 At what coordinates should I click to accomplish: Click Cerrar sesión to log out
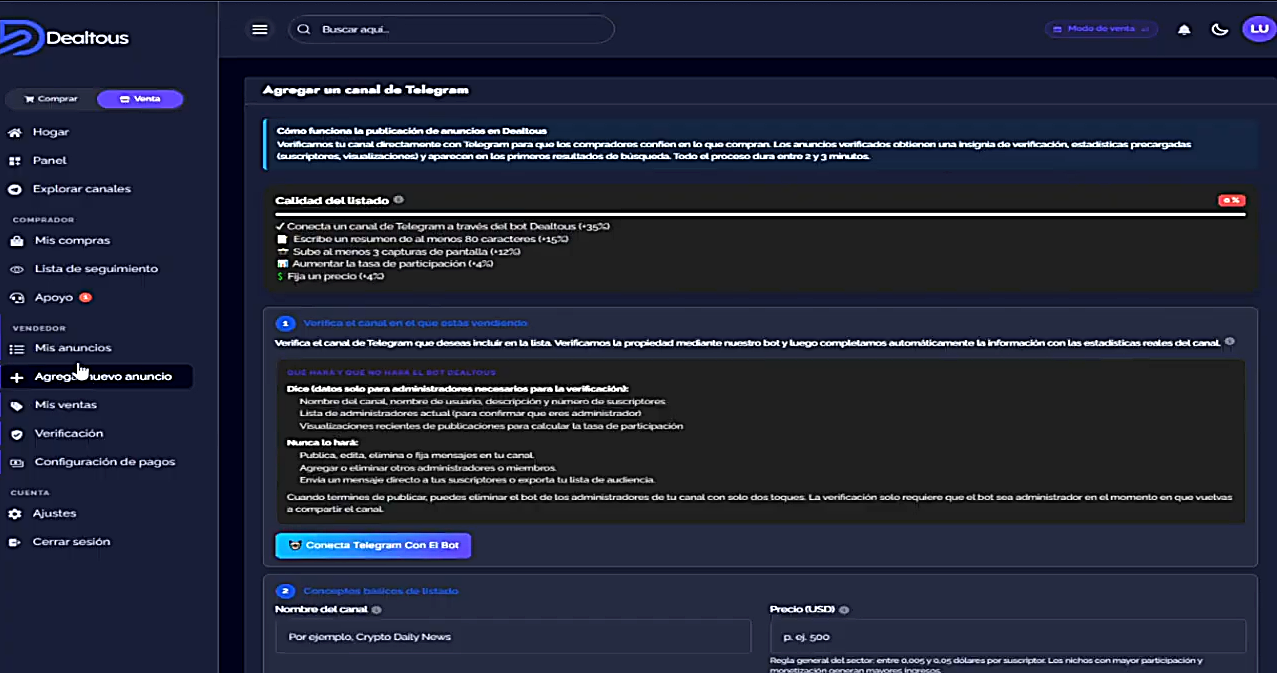click(71, 542)
